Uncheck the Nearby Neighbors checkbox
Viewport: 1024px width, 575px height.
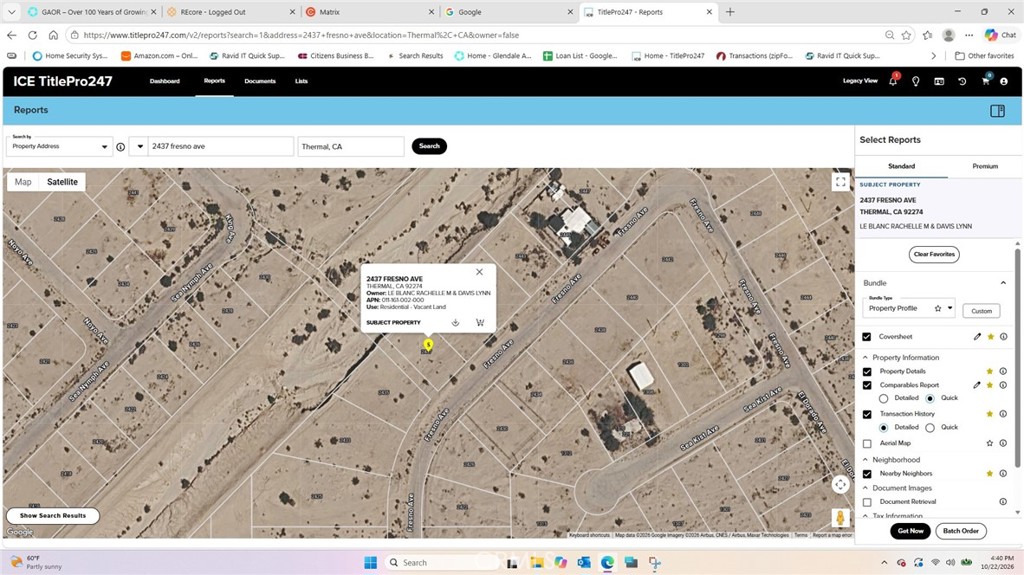pos(867,474)
